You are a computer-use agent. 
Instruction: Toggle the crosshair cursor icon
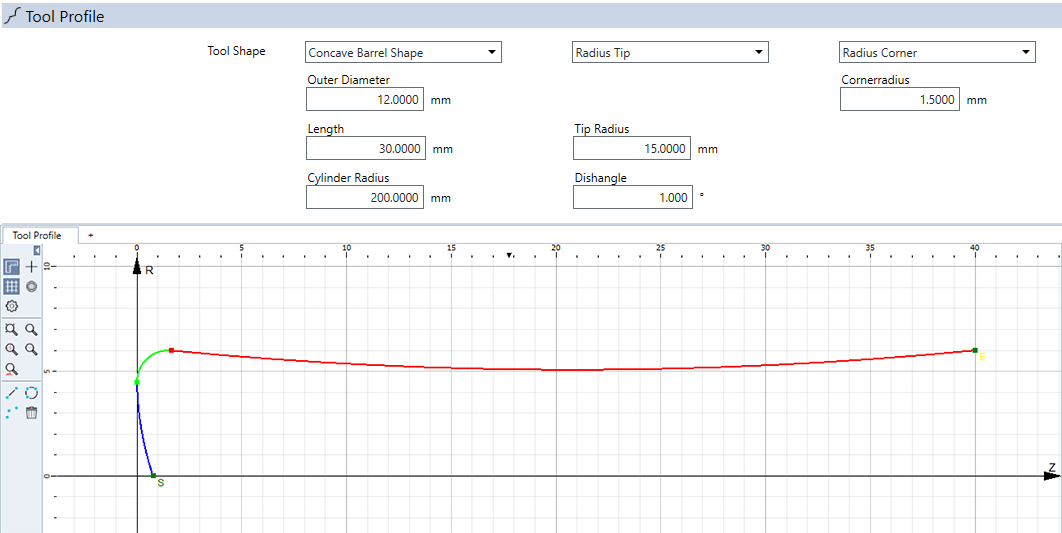[x=31, y=267]
